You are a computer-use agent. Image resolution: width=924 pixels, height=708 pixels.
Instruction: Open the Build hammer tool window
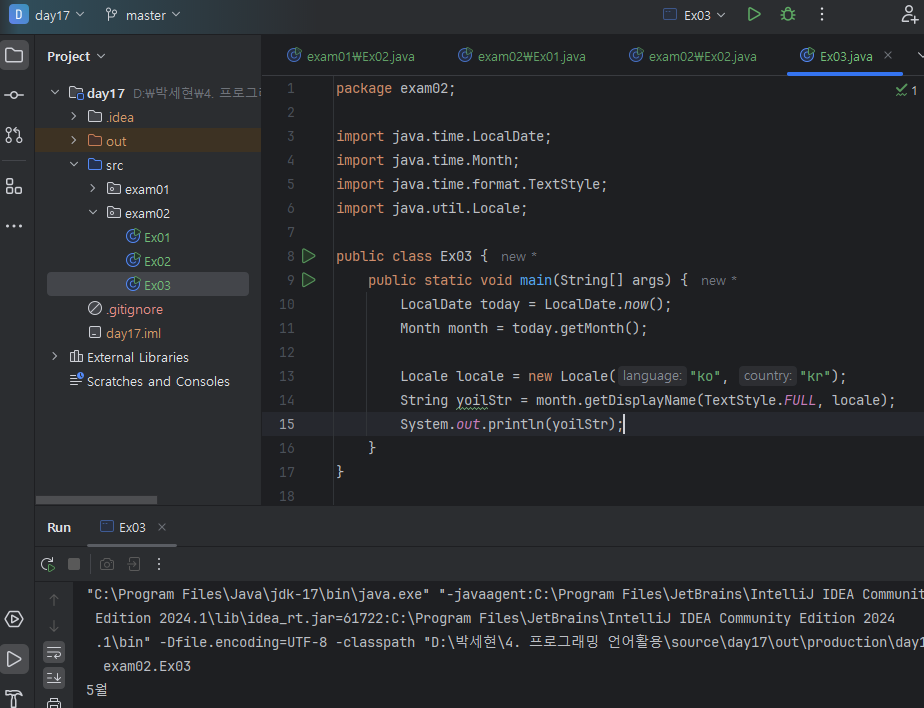14,697
